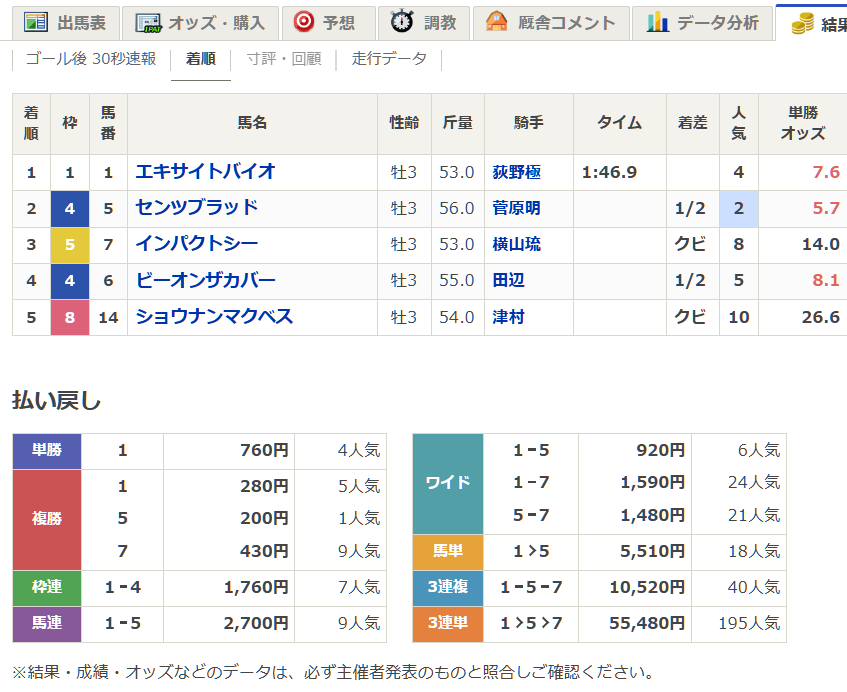Select the 着順 sub-tab
Screen dimensions: 847x692
pos(200,58)
